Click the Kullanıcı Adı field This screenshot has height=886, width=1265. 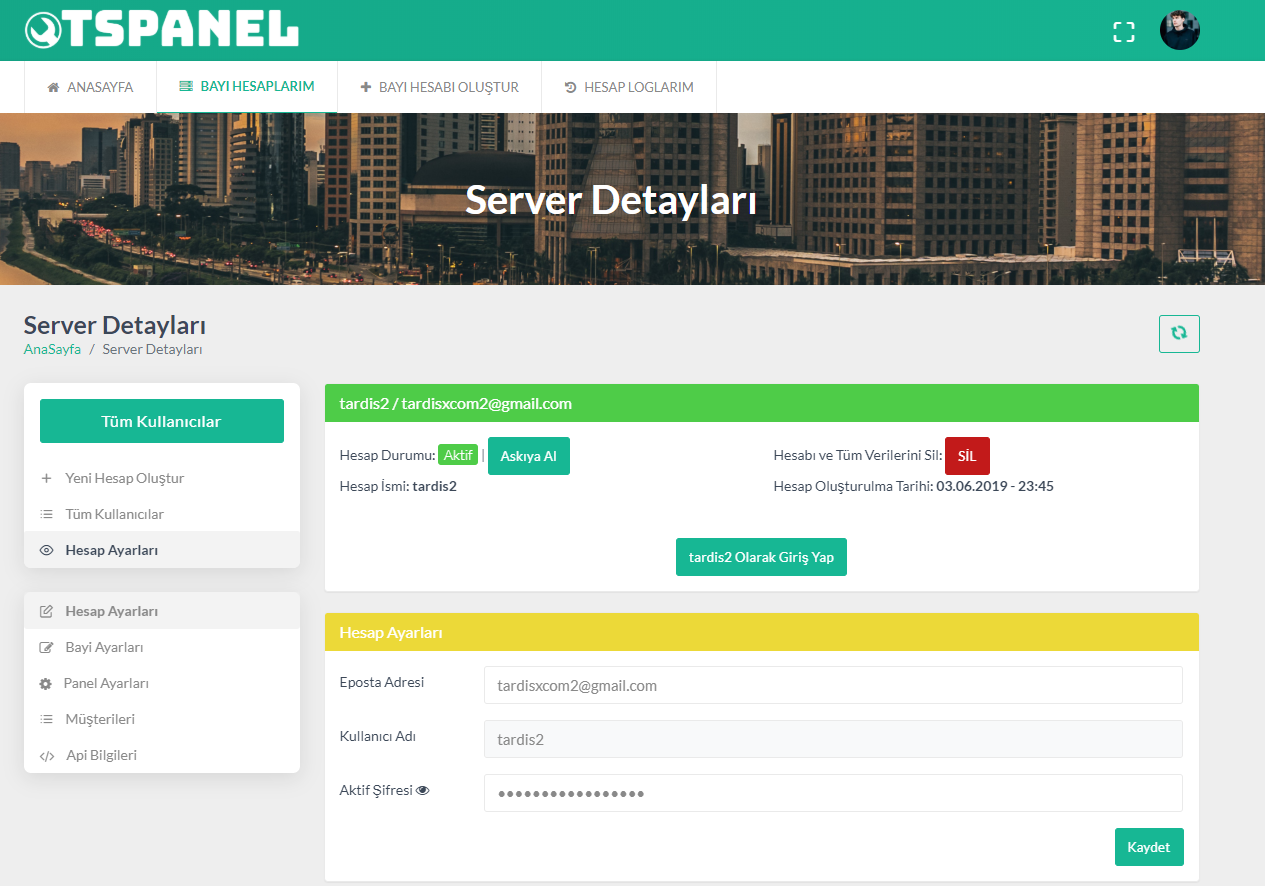(833, 739)
